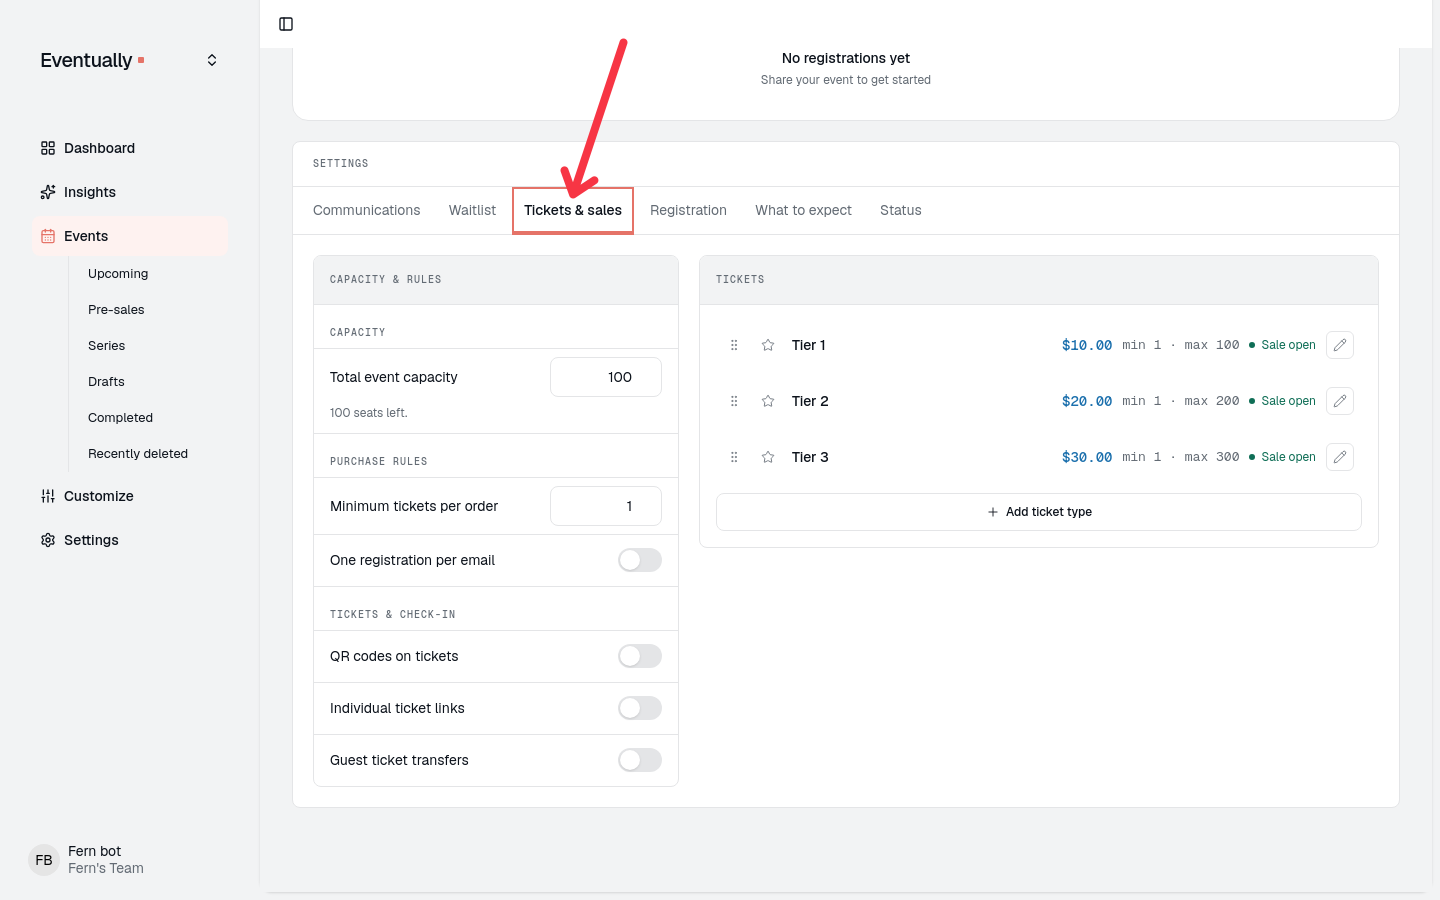This screenshot has height=900, width=1440.
Task: Enable One registration per email
Action: point(640,560)
